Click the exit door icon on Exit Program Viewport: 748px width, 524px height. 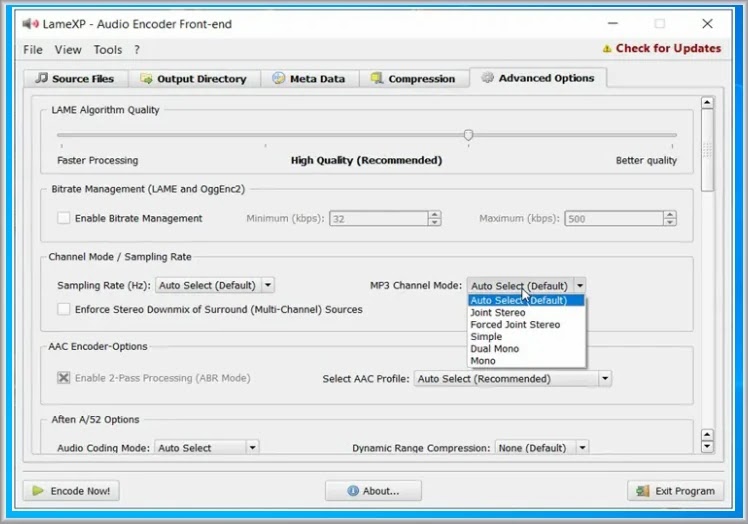[x=643, y=491]
